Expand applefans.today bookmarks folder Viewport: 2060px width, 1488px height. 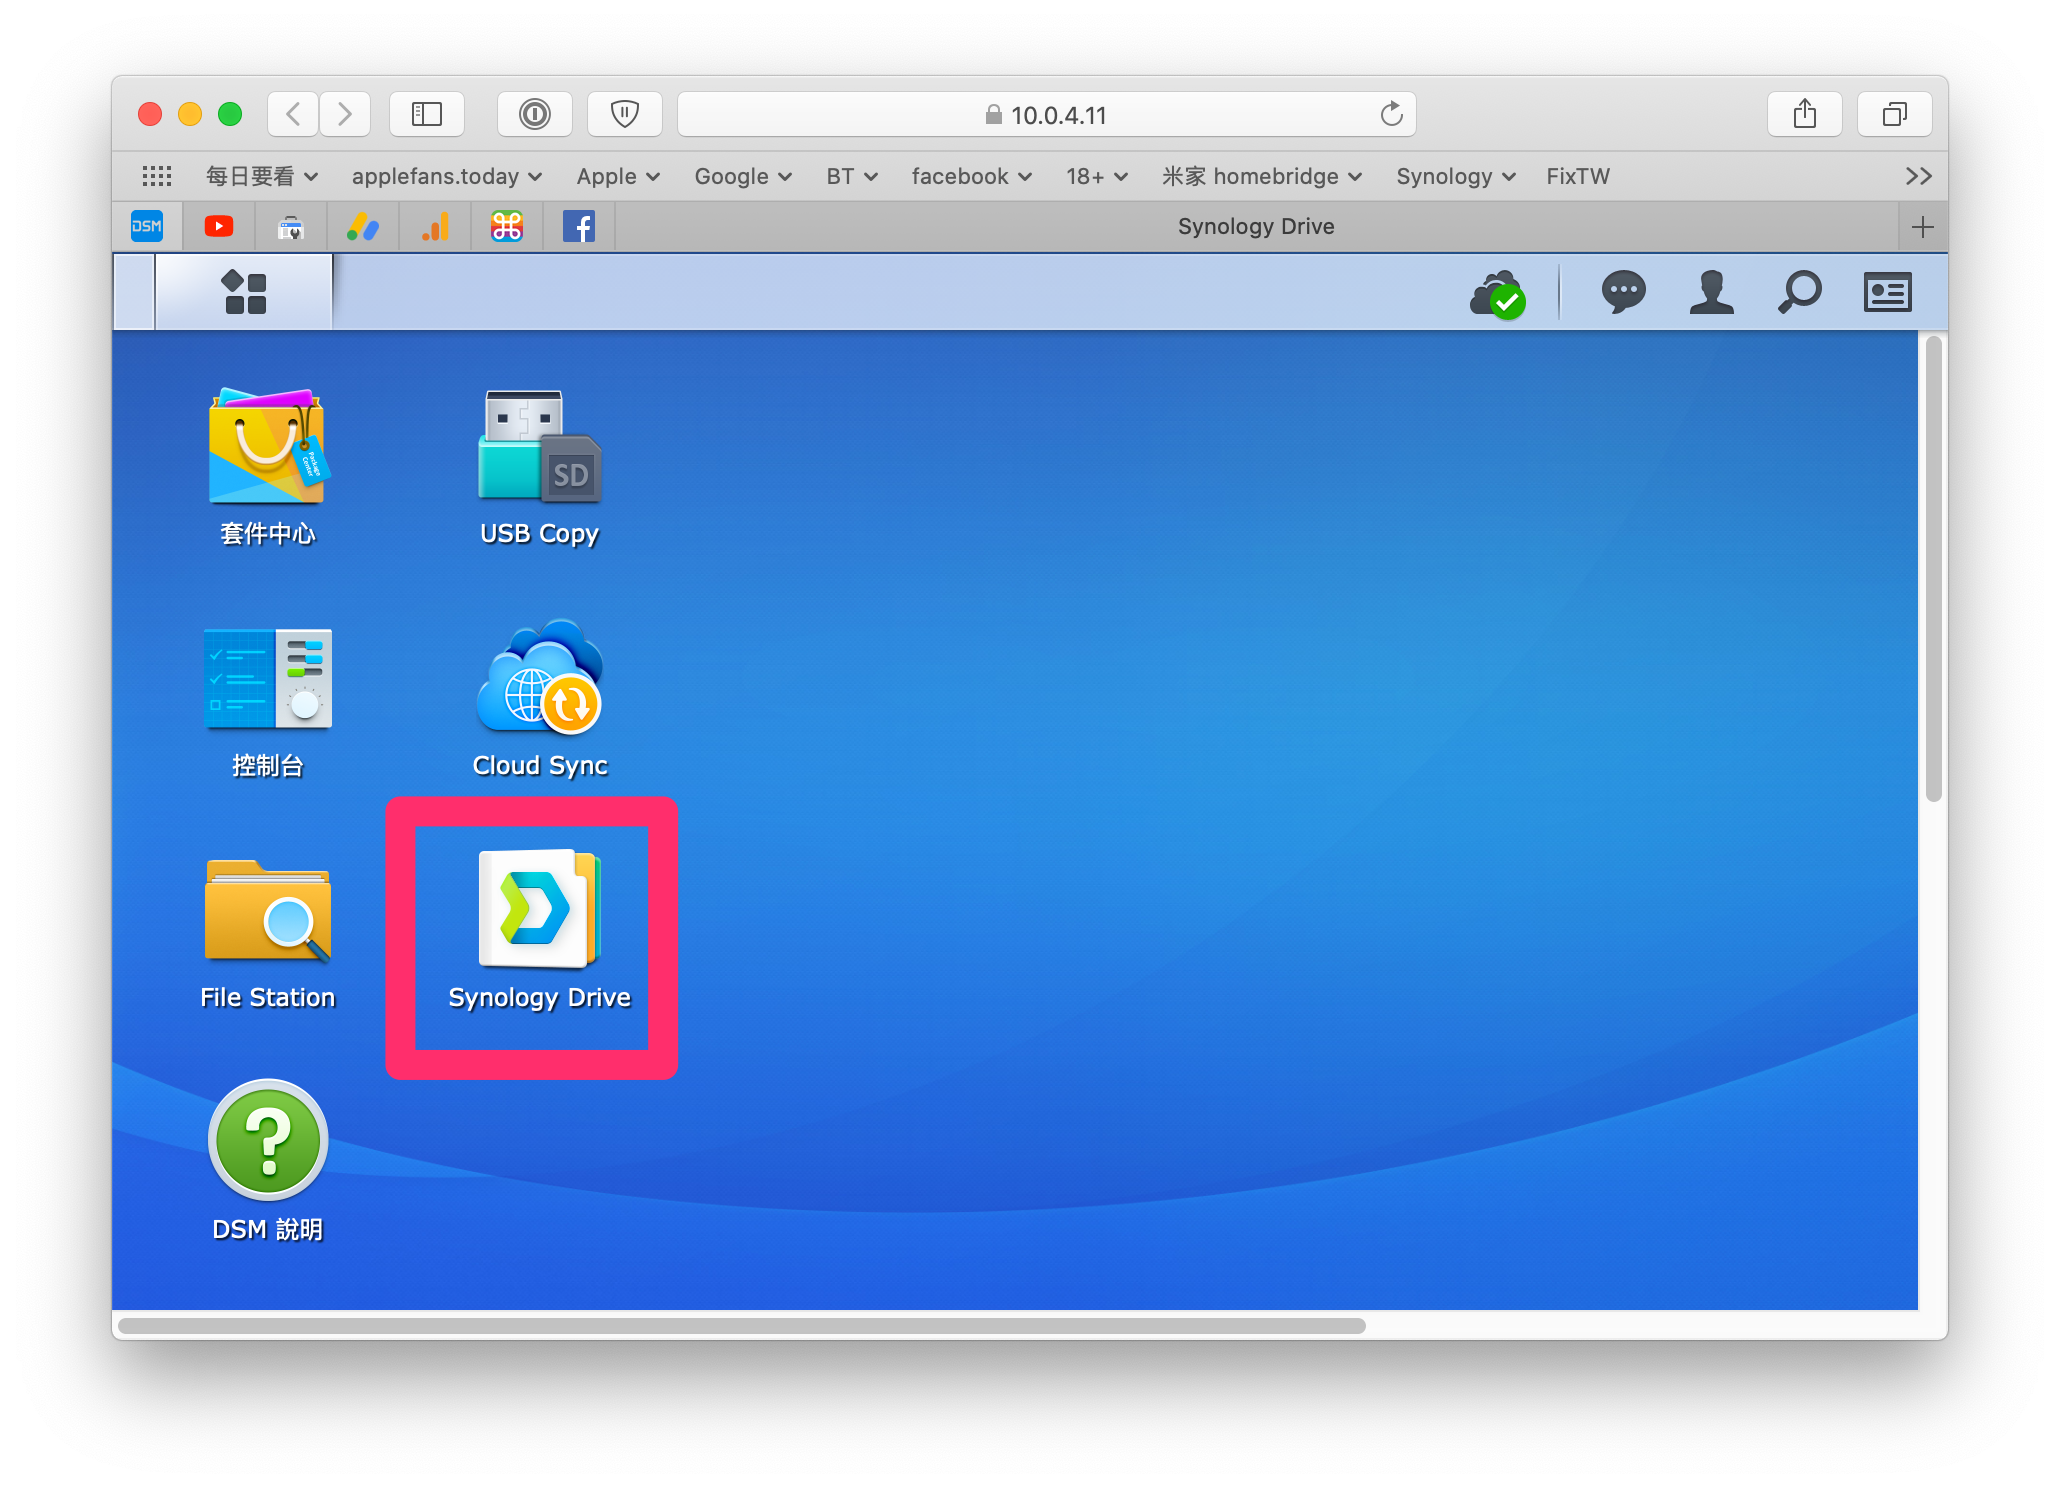pos(447,176)
